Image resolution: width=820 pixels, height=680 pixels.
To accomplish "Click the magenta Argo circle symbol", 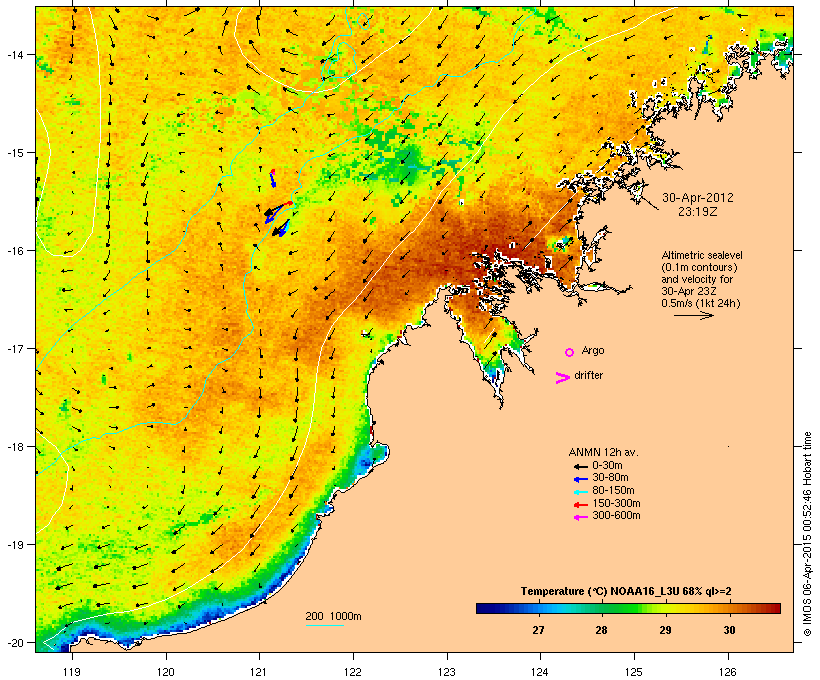I will pos(570,353).
